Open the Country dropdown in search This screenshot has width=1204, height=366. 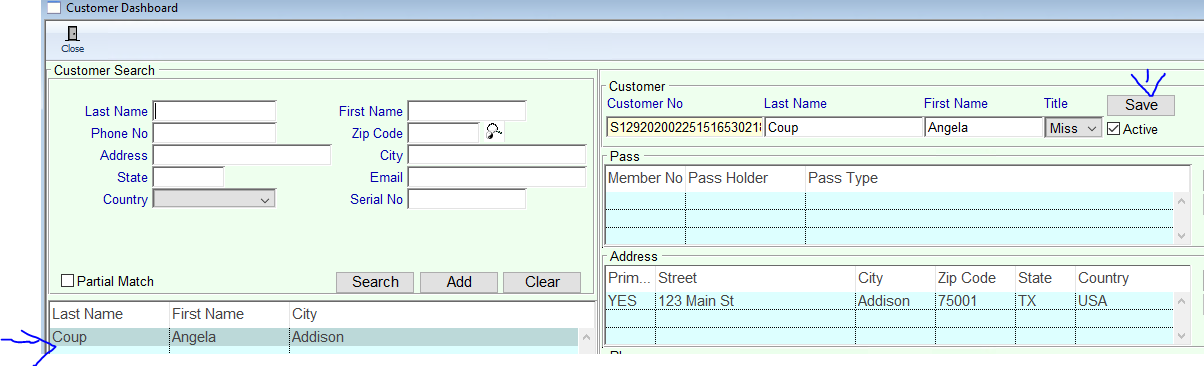214,199
